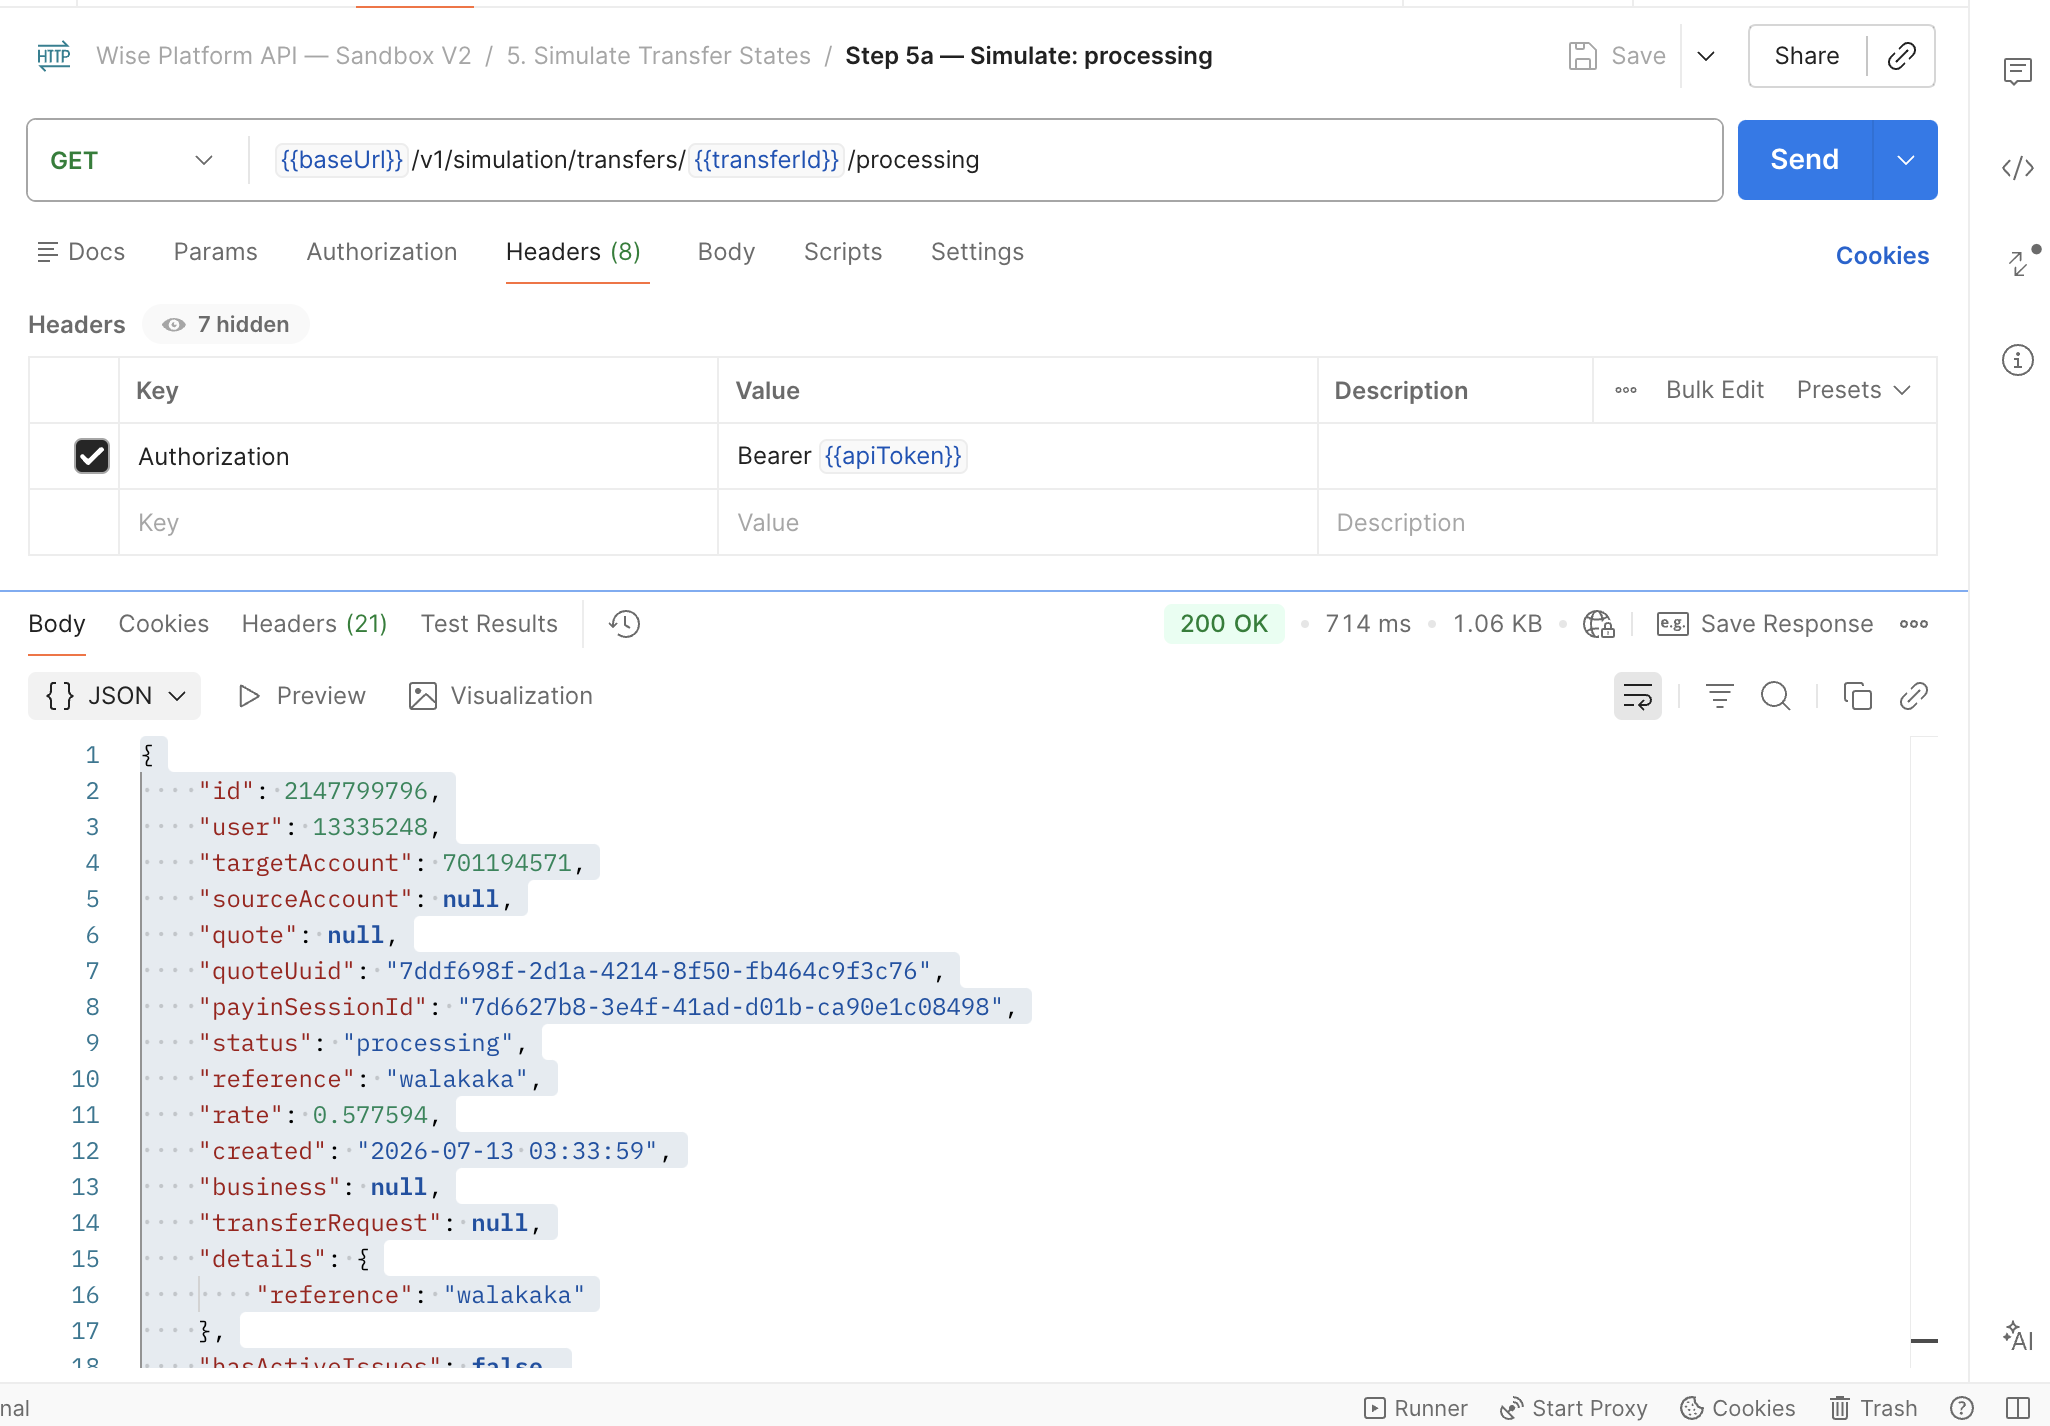The image size is (2050, 1426).
Task: Open Simulate Transfer States breadcrumb folder
Action: (659, 56)
